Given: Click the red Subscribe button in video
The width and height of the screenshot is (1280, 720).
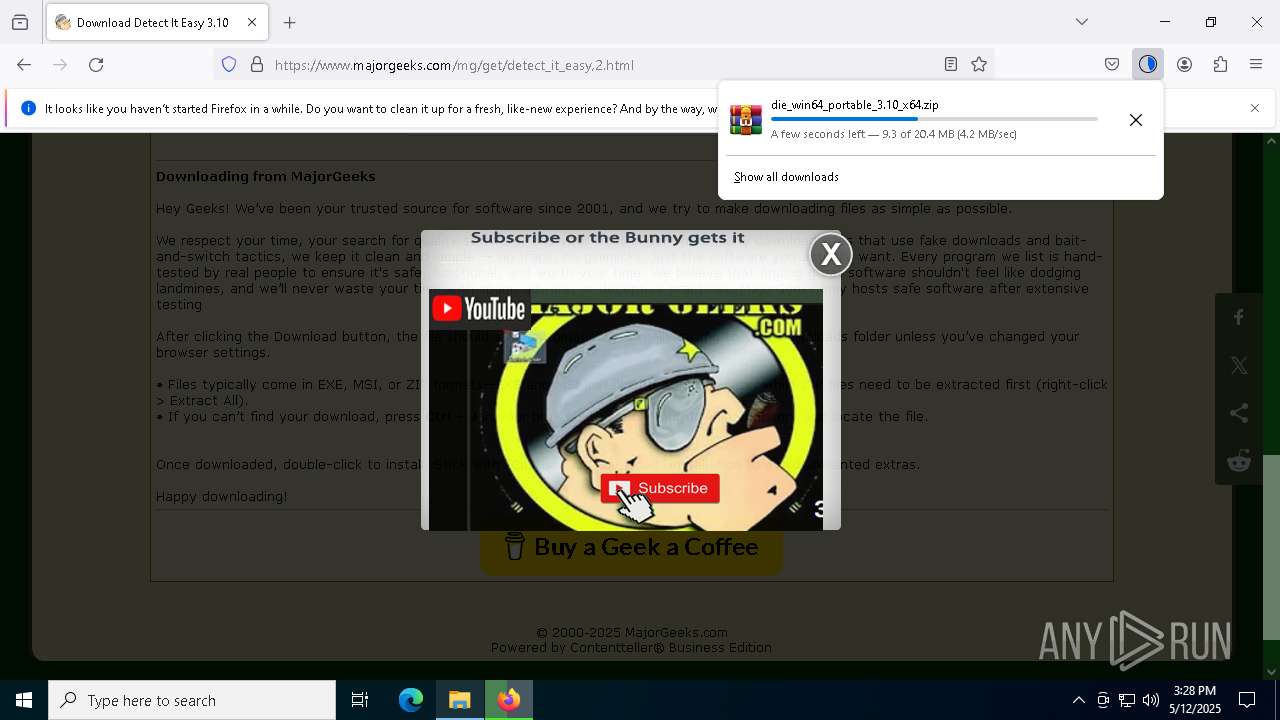Looking at the screenshot, I should coord(660,488).
